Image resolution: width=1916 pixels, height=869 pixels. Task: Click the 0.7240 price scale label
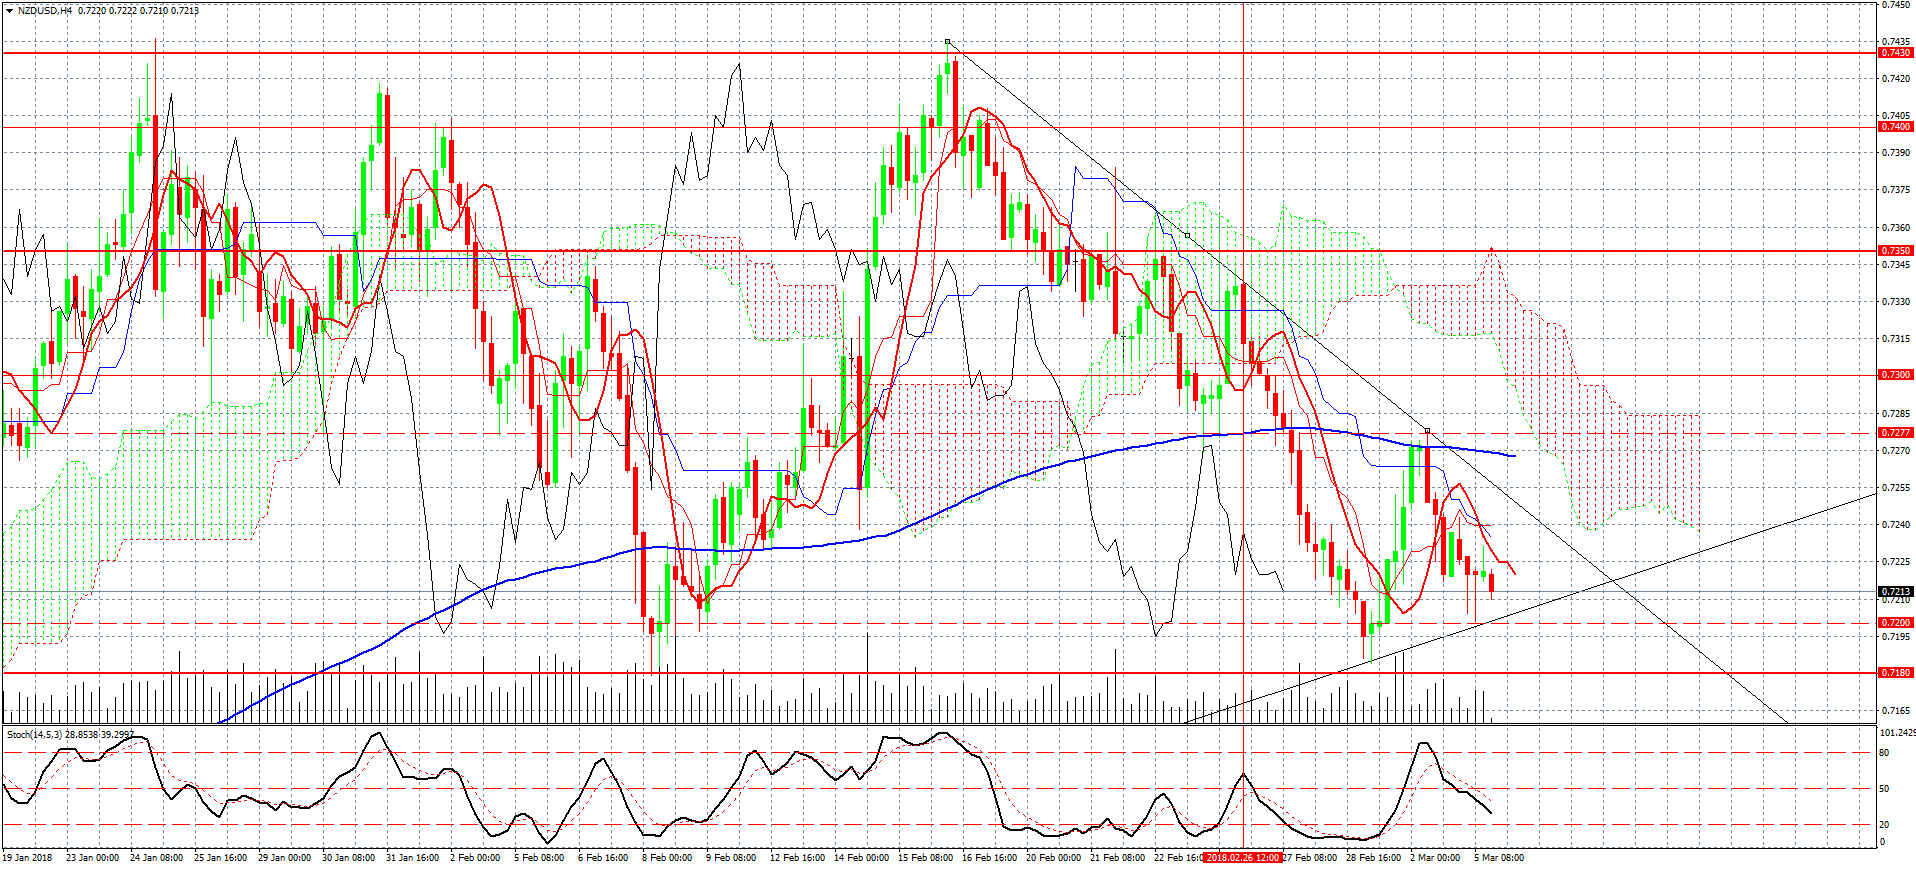coord(1896,525)
